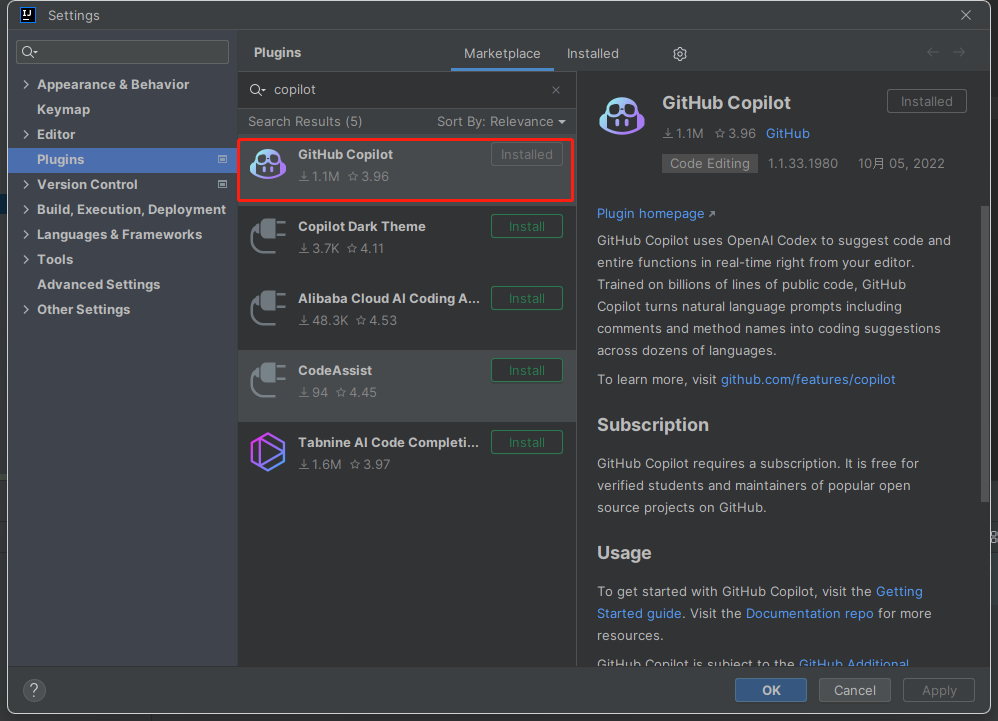Click the project-level icon beside Version Control
Viewport: 998px width, 721px height.
click(x=222, y=185)
